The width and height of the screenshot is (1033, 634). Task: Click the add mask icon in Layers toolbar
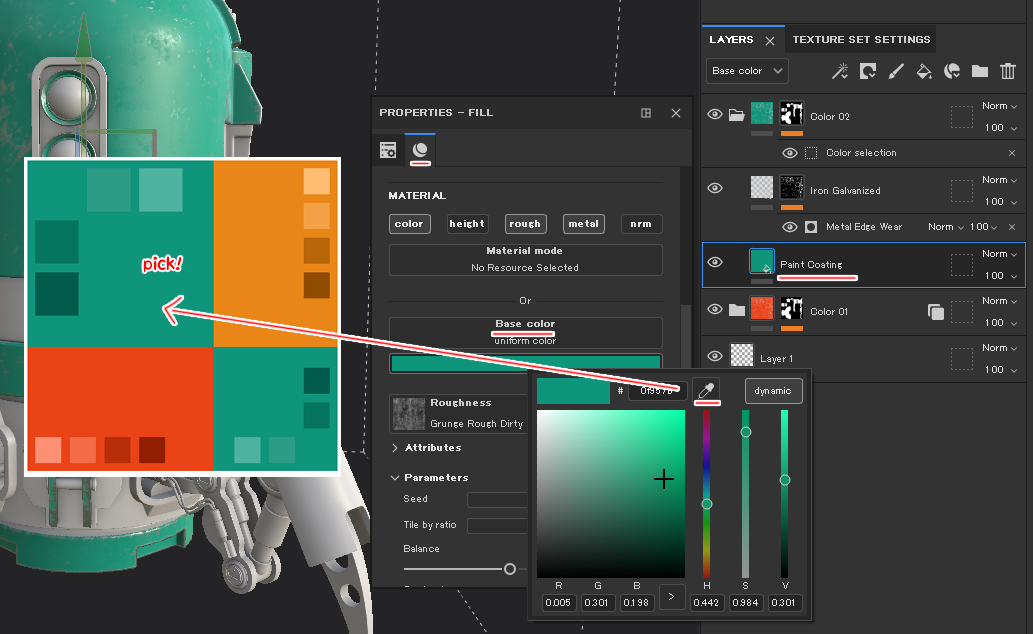[x=868, y=71]
